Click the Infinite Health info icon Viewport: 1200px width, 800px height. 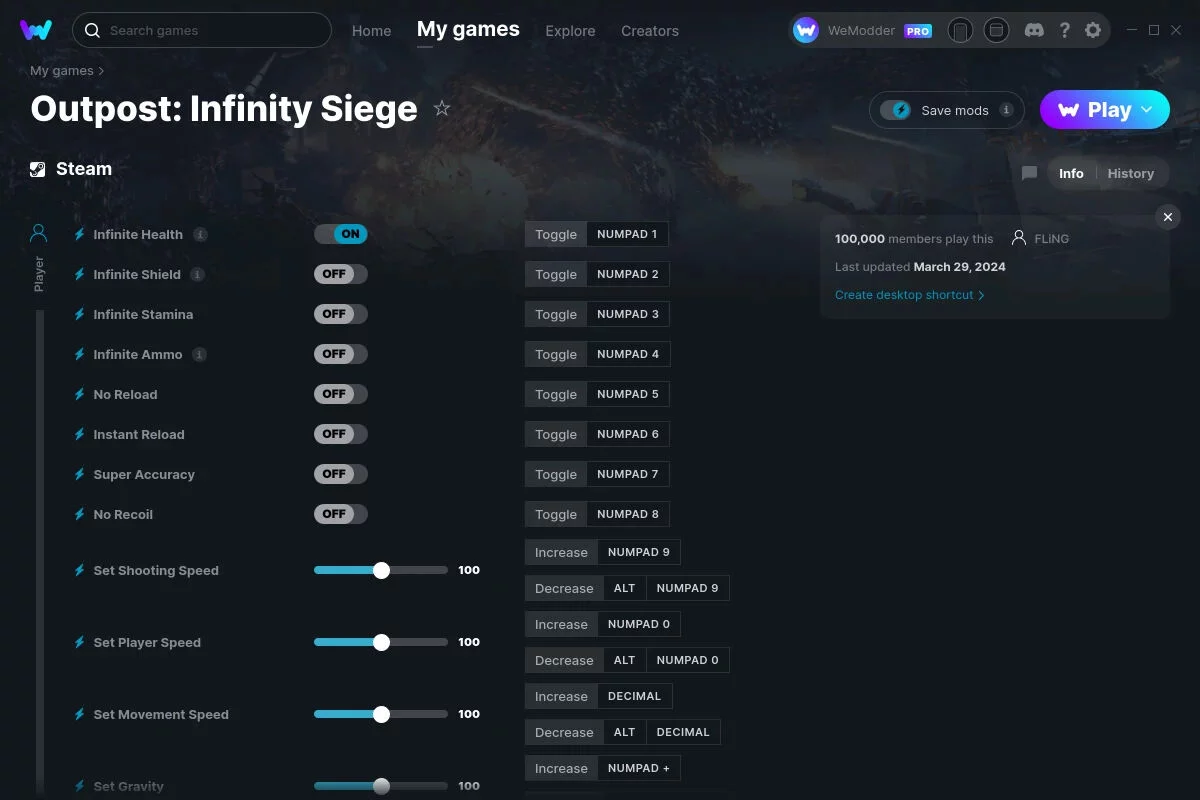pyautogui.click(x=200, y=234)
